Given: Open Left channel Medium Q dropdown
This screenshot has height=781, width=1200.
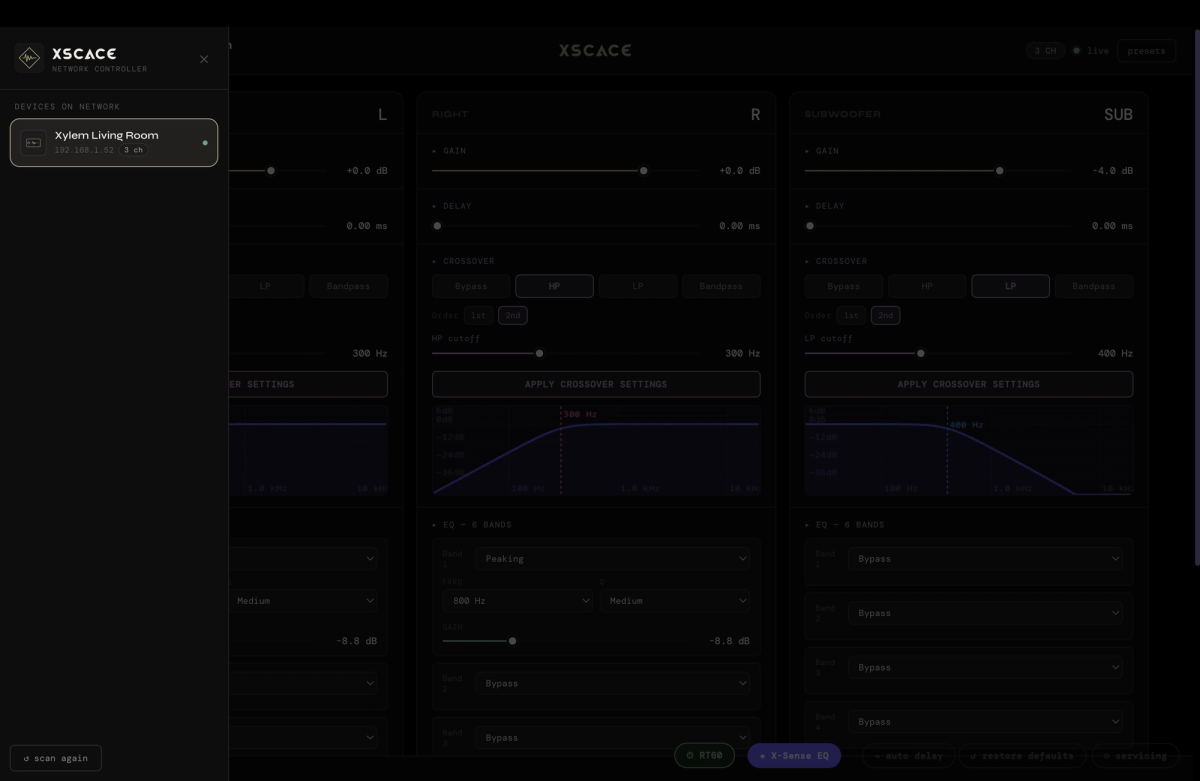Looking at the screenshot, I should [x=303, y=601].
